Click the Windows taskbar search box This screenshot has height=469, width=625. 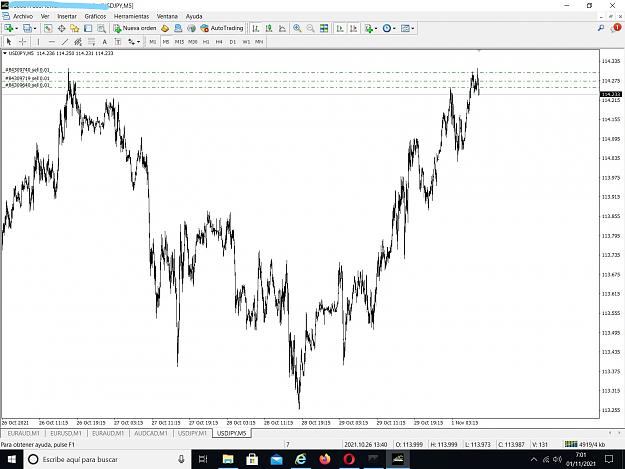tap(107, 459)
